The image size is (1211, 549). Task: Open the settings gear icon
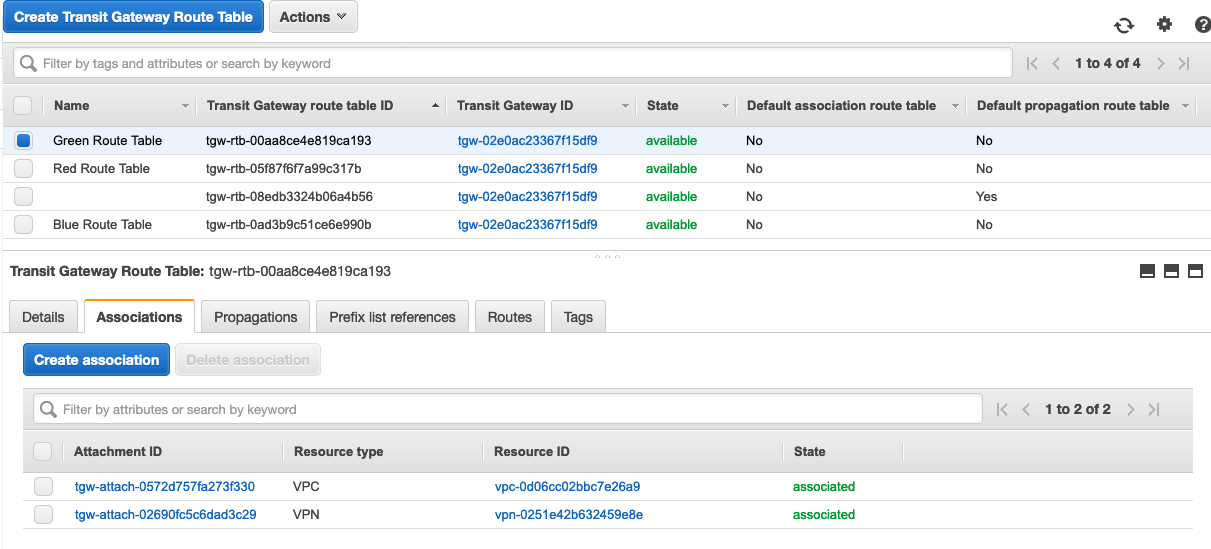coord(1164,25)
